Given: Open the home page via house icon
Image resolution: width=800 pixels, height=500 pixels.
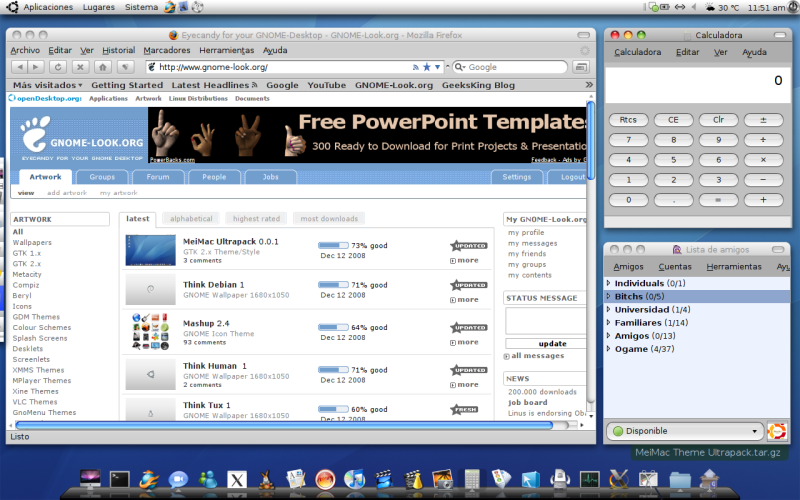Looking at the screenshot, I should 103,67.
